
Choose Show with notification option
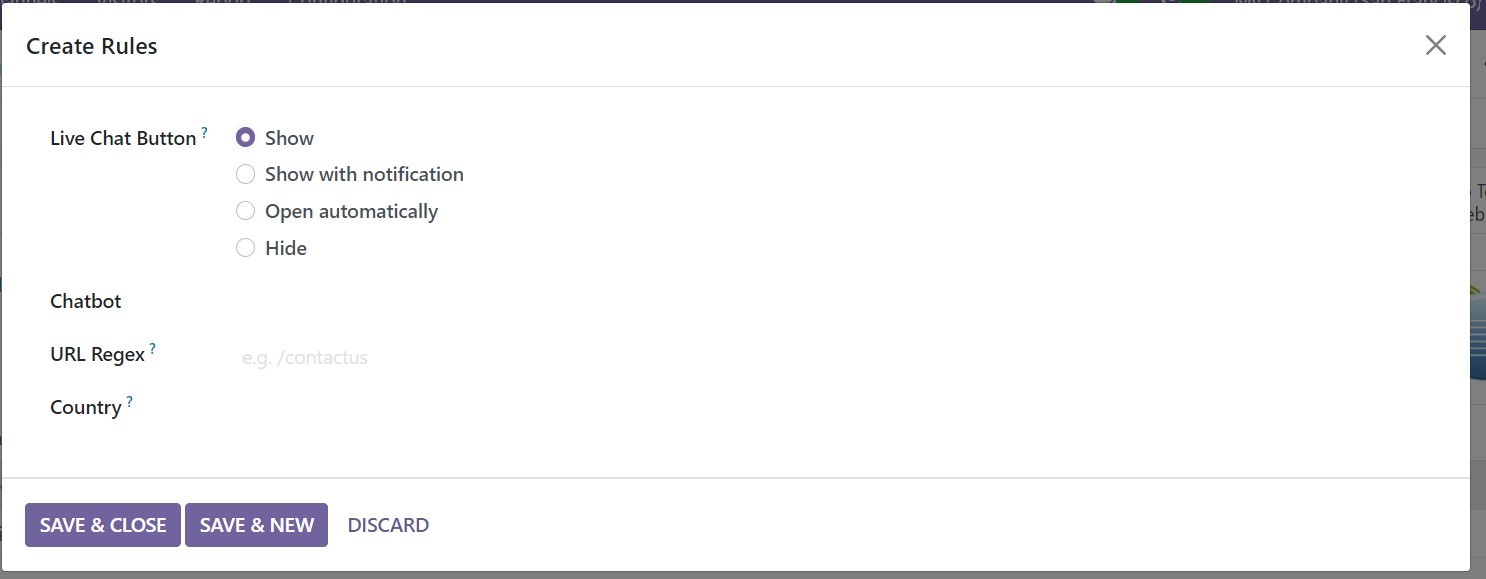click(x=245, y=174)
